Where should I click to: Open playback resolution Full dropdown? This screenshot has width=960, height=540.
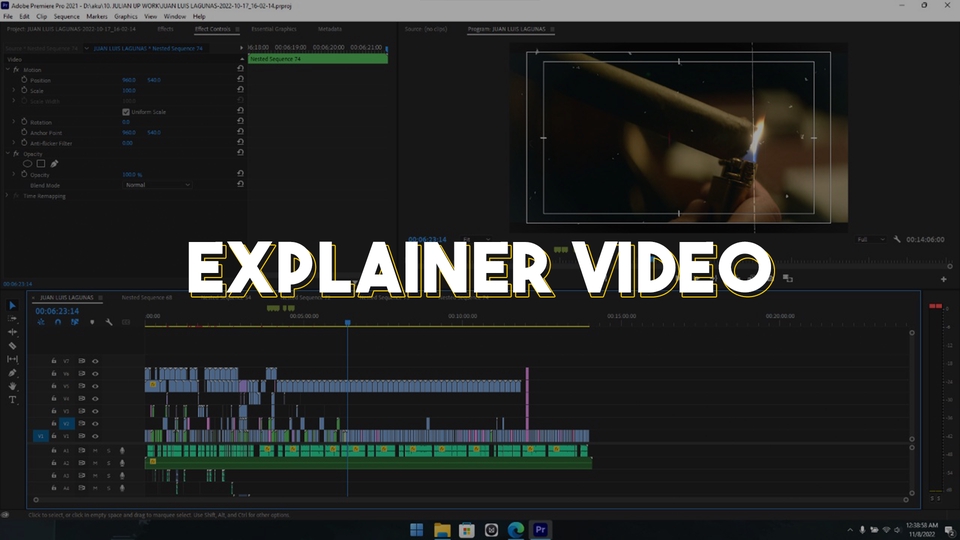(871, 239)
